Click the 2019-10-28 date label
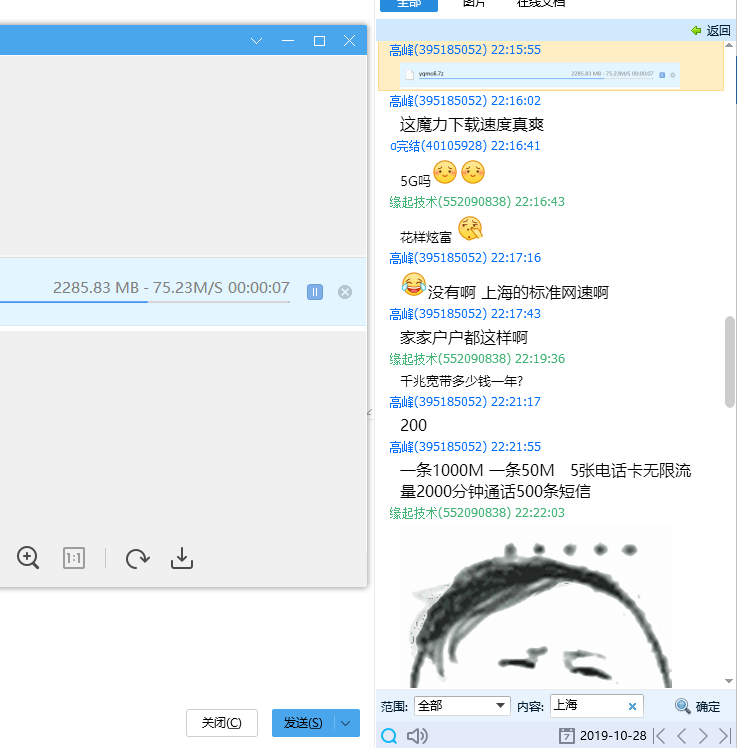The image size is (737, 748). click(x=613, y=736)
